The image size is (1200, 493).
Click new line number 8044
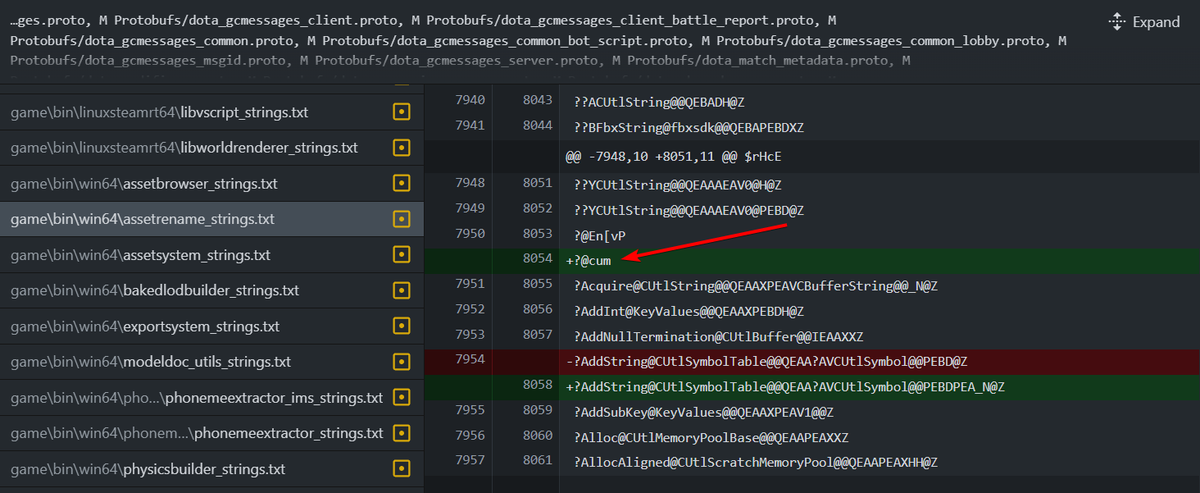pyautogui.click(x=537, y=127)
